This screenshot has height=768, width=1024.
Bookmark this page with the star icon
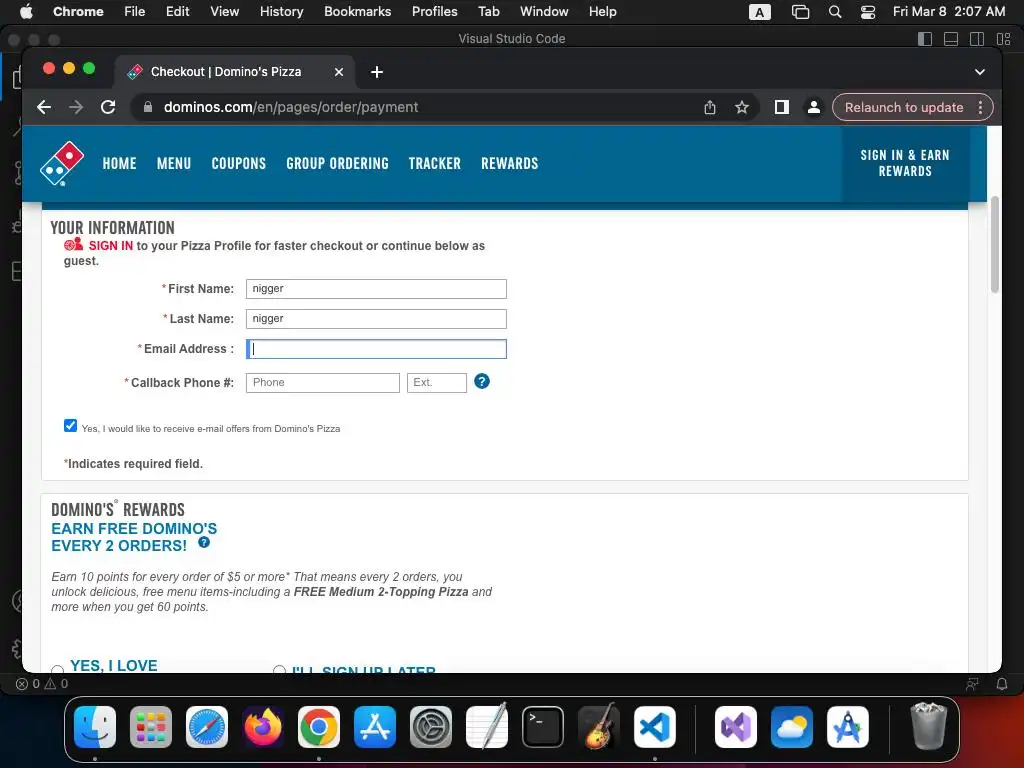[x=742, y=107]
